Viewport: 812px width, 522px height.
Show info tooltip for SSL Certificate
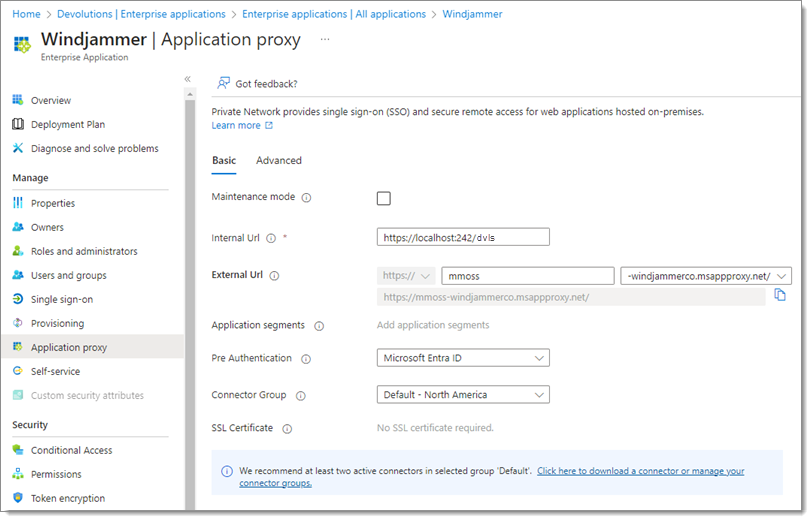(x=287, y=429)
